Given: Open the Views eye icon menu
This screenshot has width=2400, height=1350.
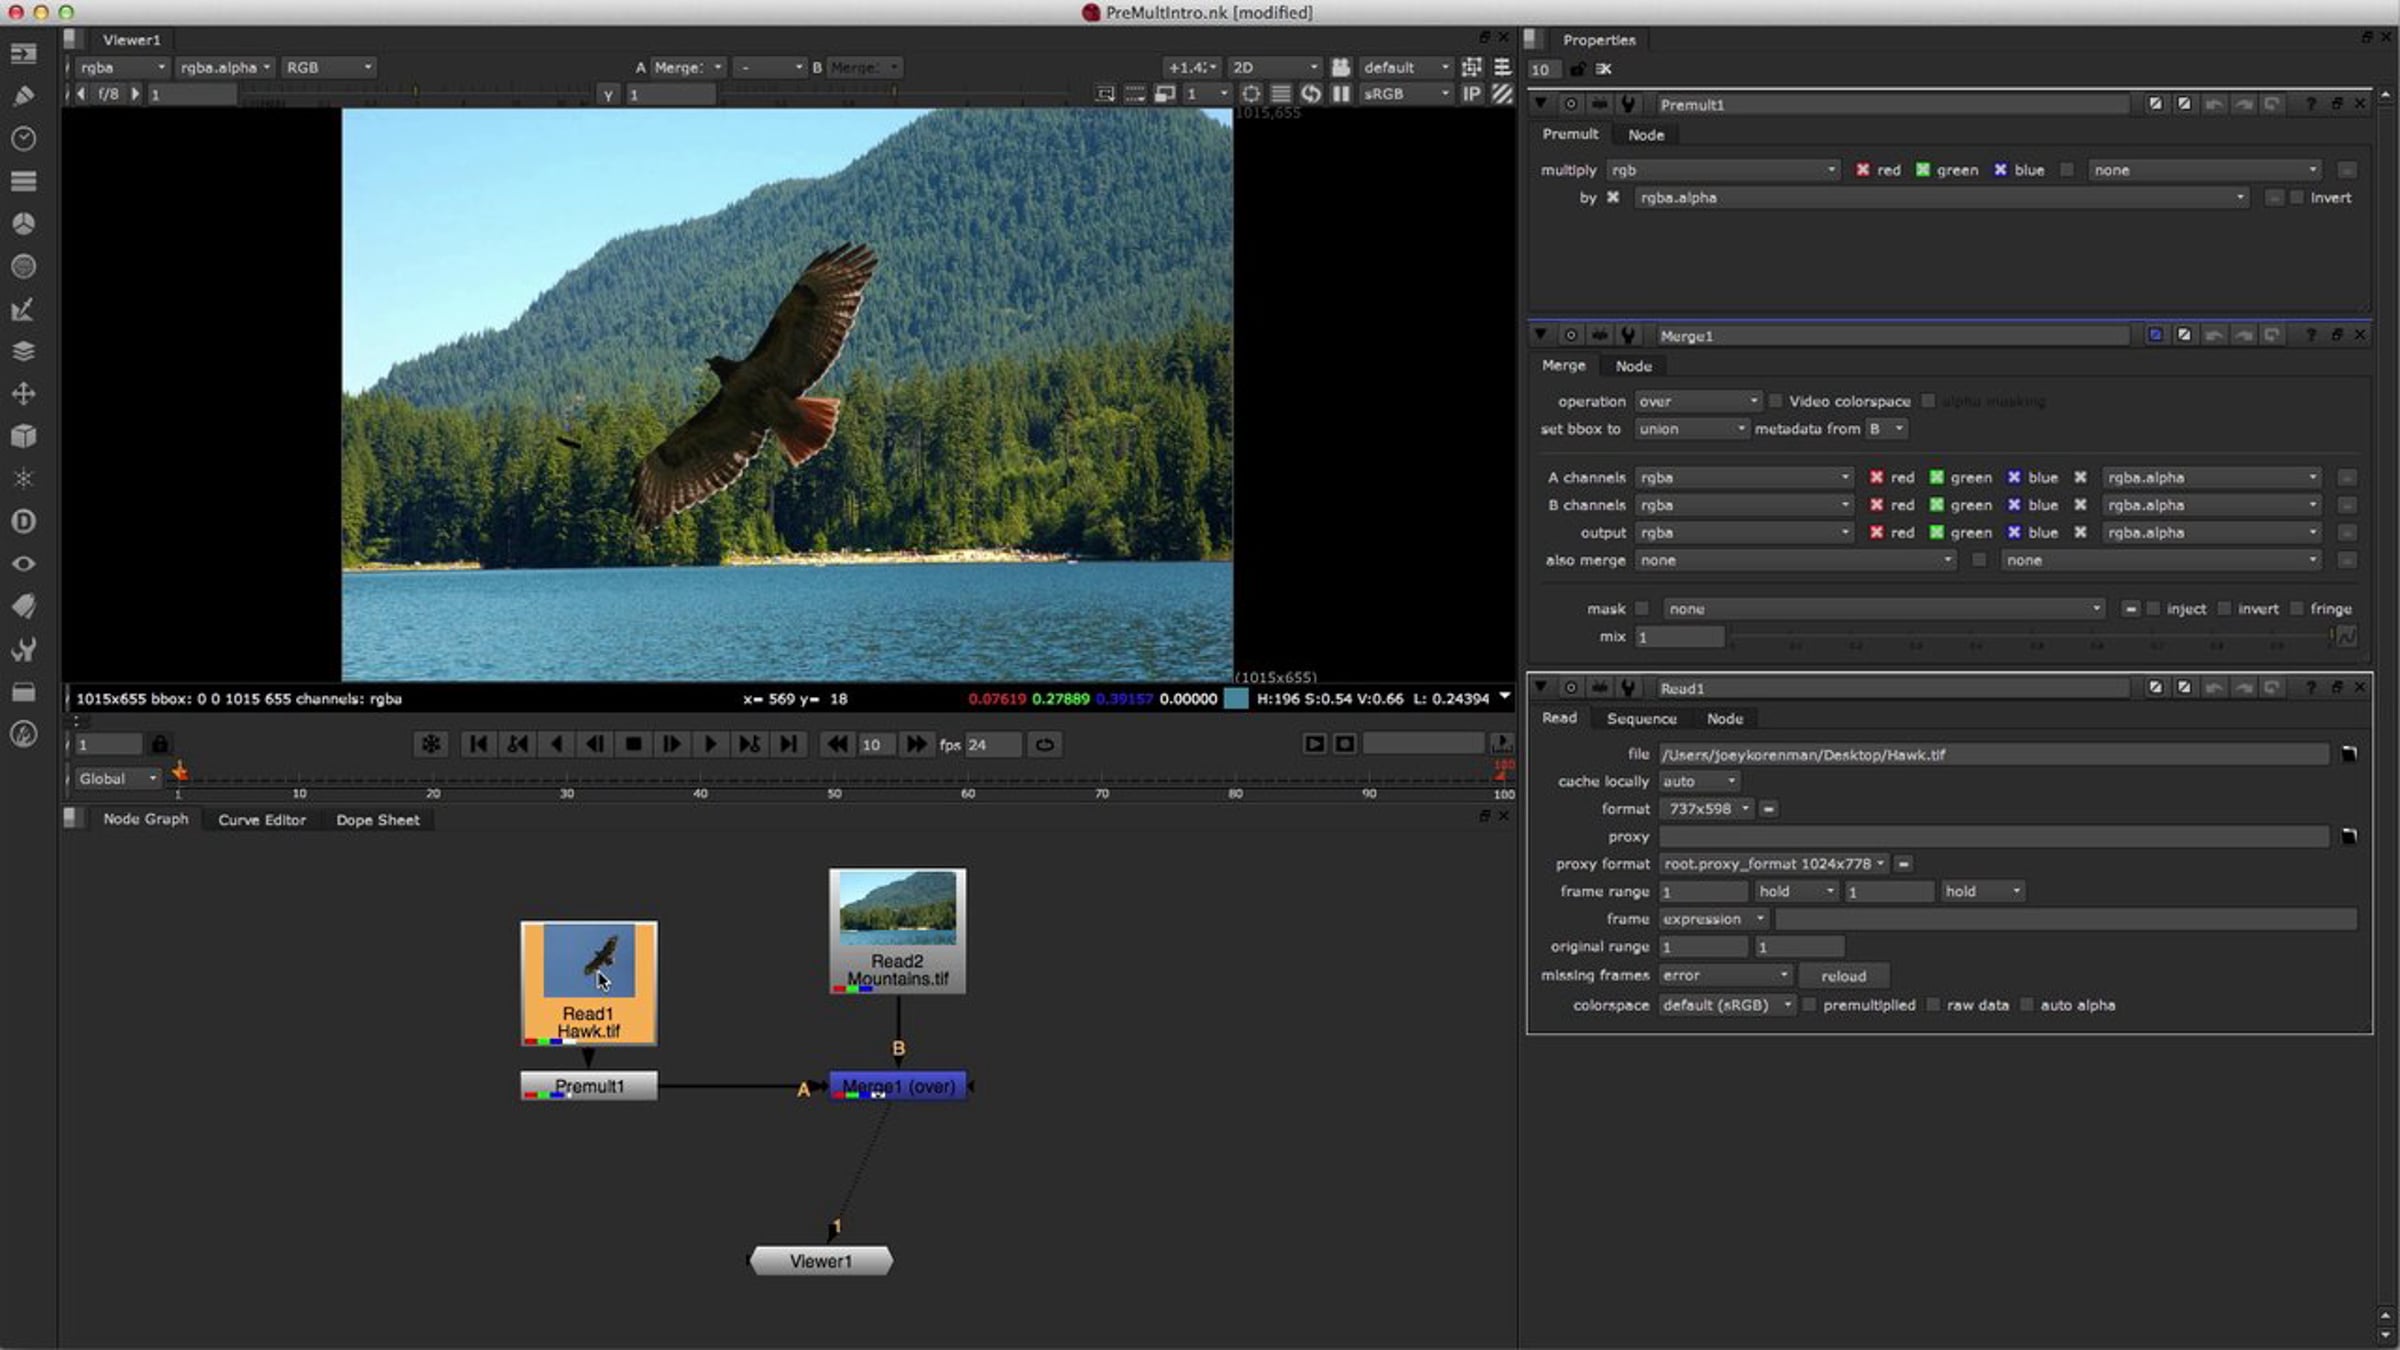Looking at the screenshot, I should click(x=23, y=564).
